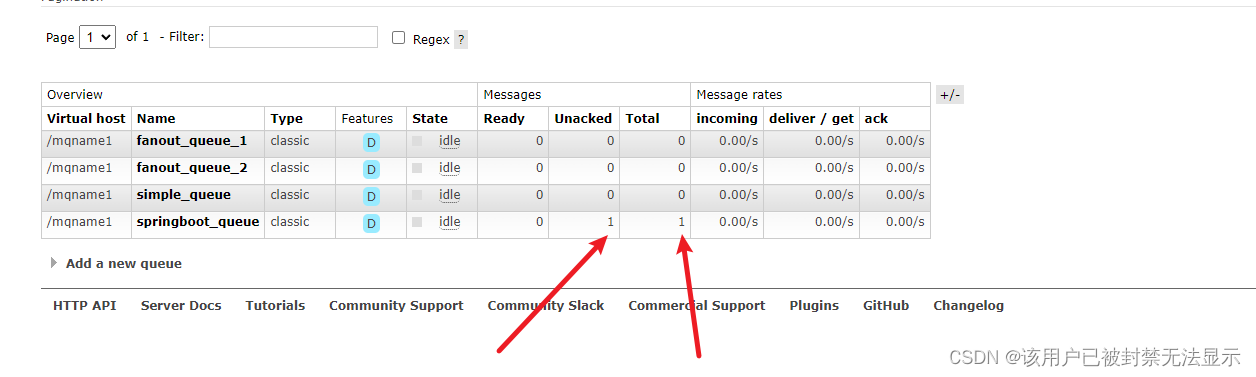Click the D durable badge for fanout_queue_2
The width and height of the screenshot is (1256, 377).
click(371, 169)
